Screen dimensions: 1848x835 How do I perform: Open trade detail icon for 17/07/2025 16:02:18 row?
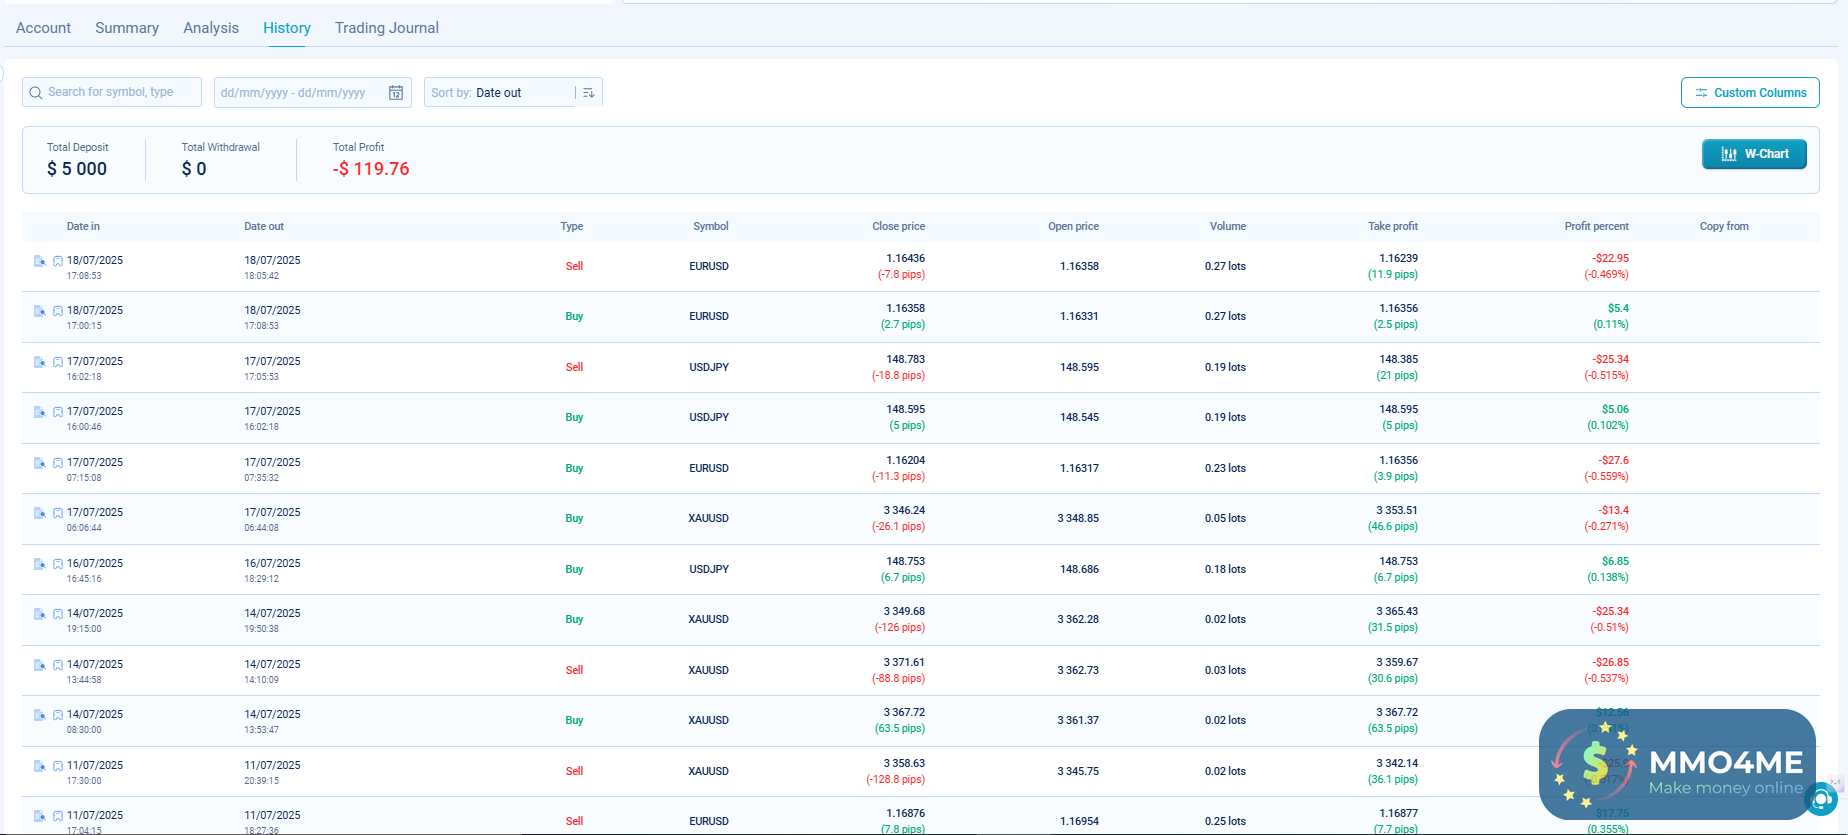point(40,362)
